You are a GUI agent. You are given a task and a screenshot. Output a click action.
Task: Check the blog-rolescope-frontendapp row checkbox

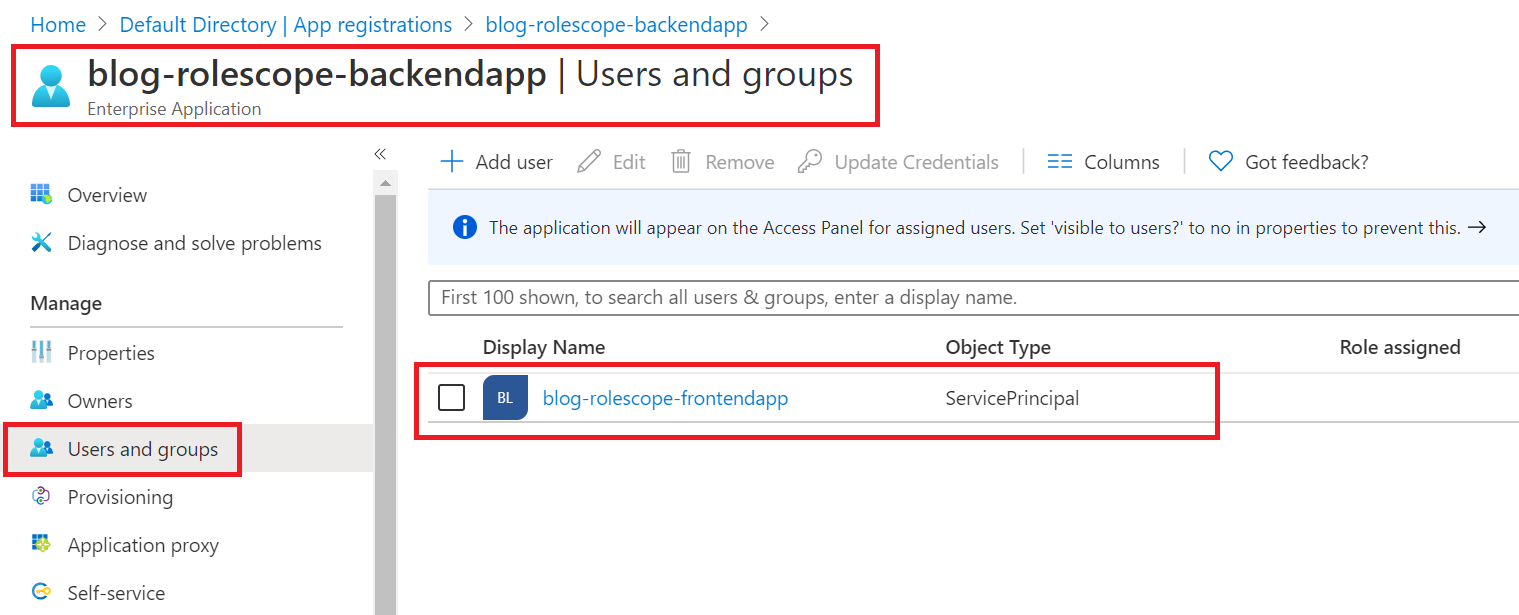click(452, 398)
